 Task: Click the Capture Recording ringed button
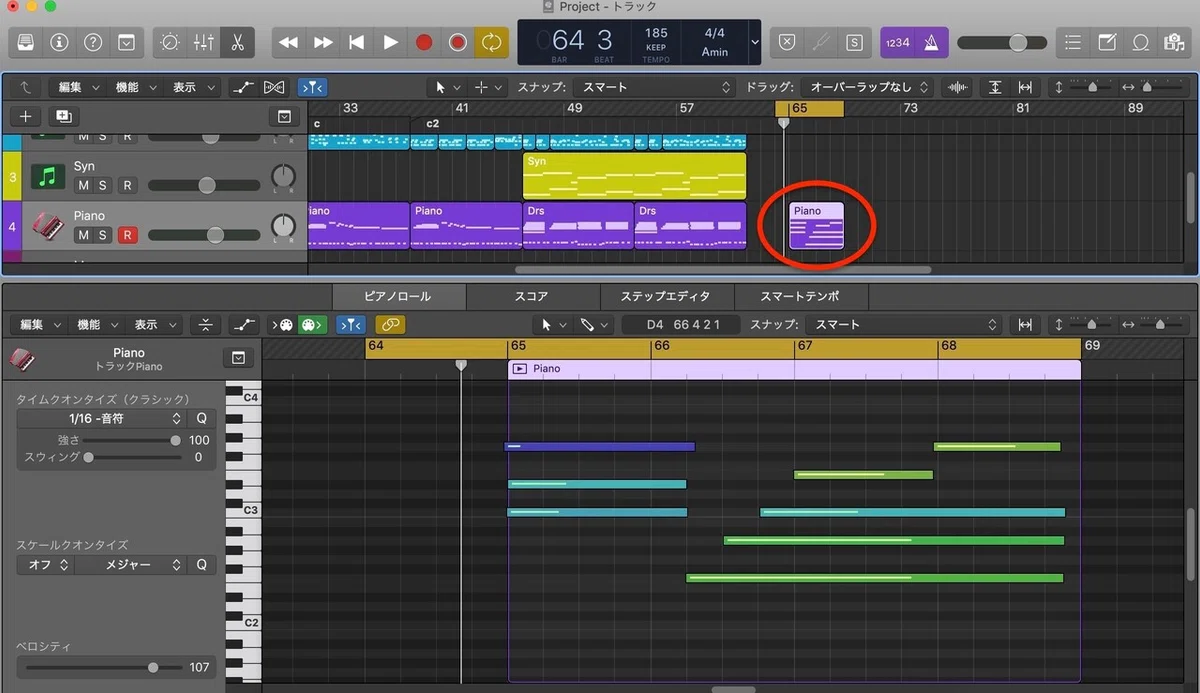[x=458, y=42]
